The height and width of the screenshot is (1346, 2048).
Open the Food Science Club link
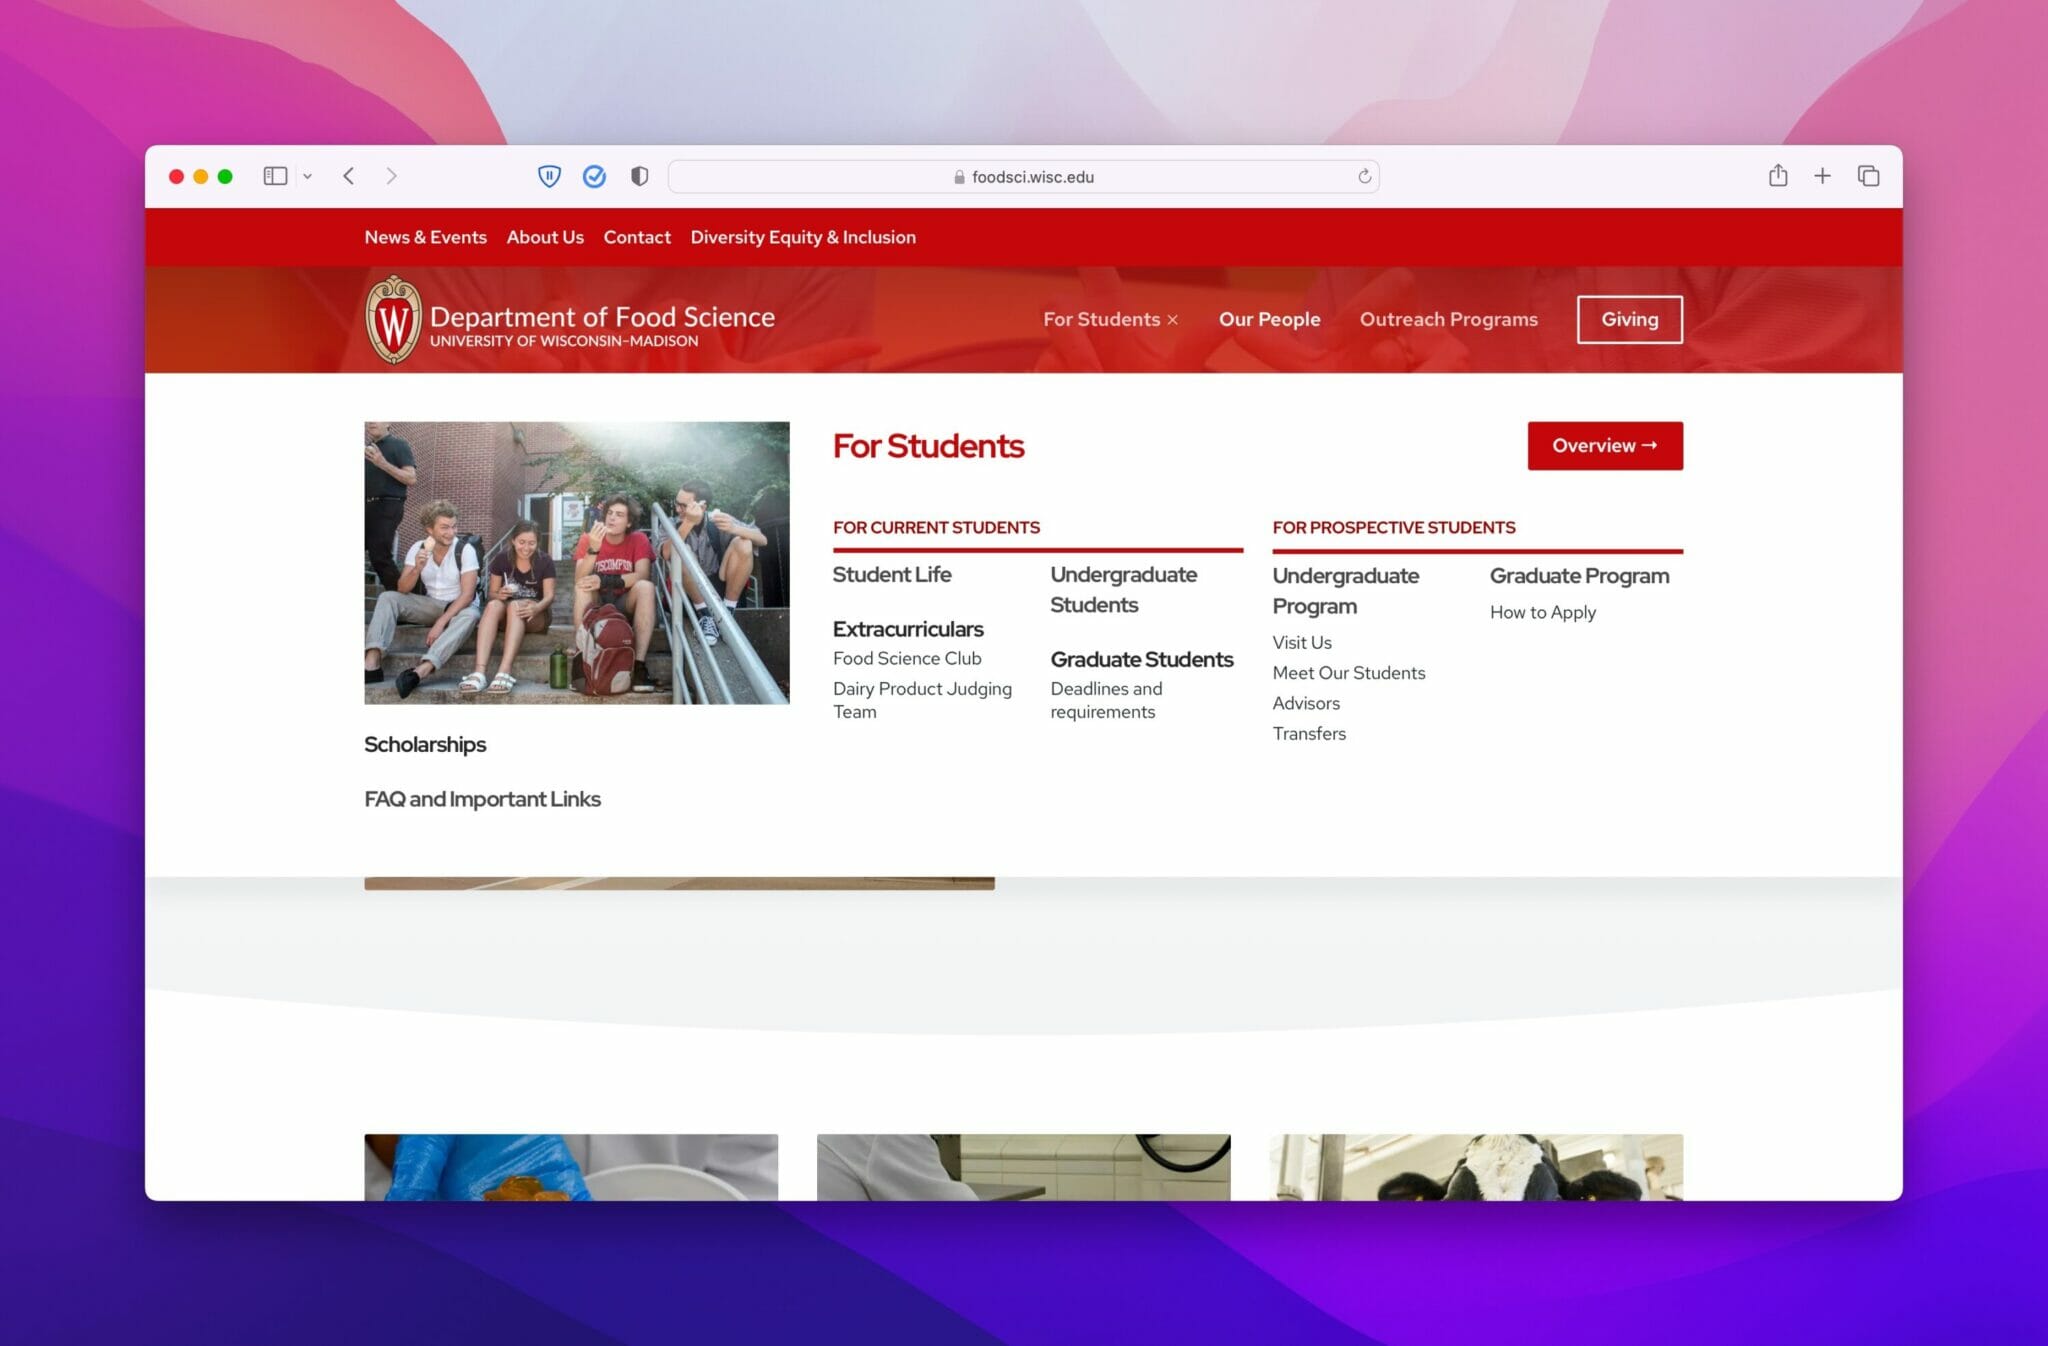pos(907,658)
